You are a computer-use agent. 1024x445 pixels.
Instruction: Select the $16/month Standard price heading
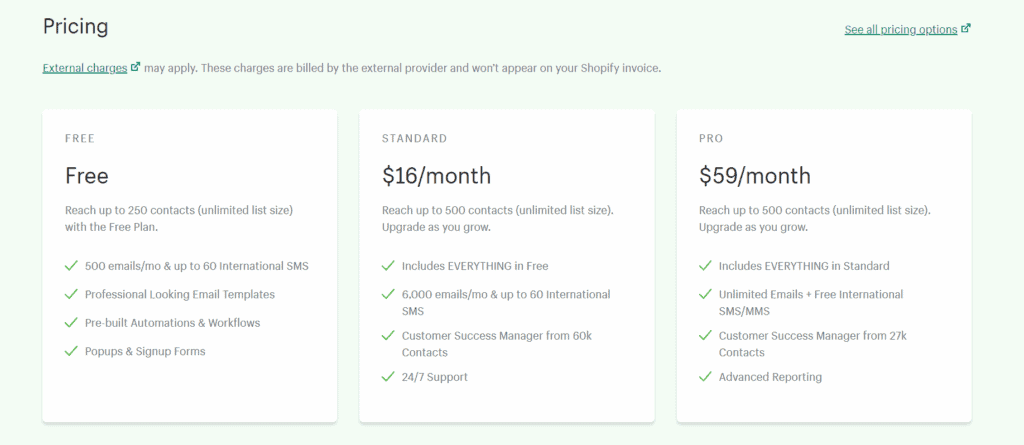pos(436,176)
